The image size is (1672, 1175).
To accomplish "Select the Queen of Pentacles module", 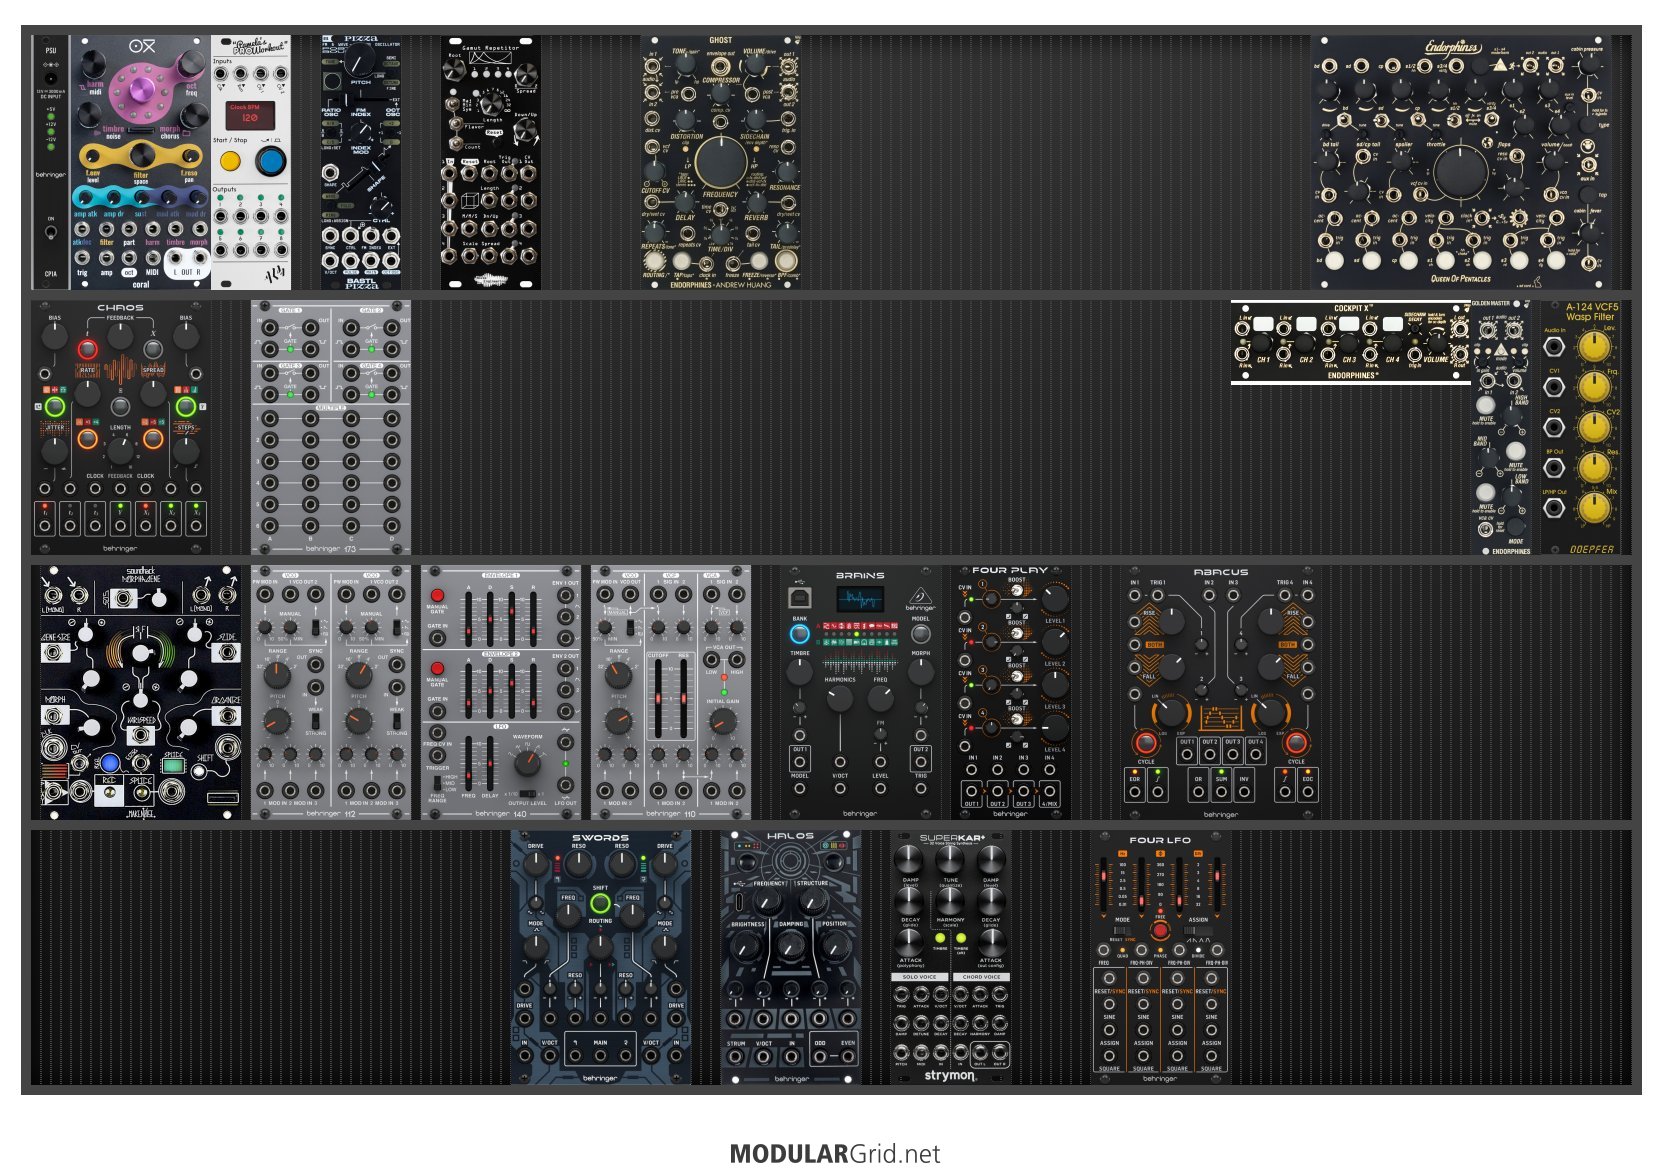I will click(x=1461, y=163).
